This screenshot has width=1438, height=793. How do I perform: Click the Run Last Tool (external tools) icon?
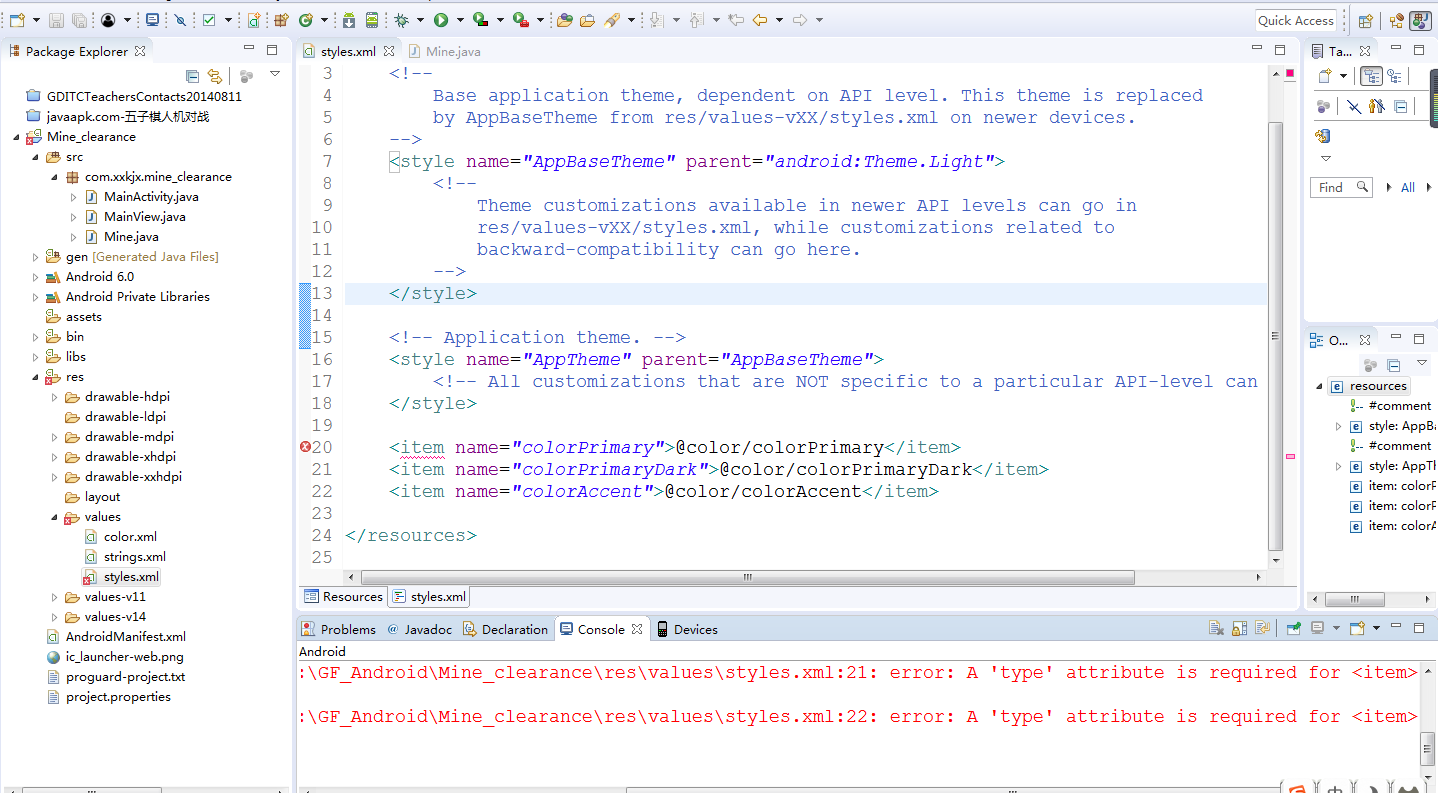[521, 20]
